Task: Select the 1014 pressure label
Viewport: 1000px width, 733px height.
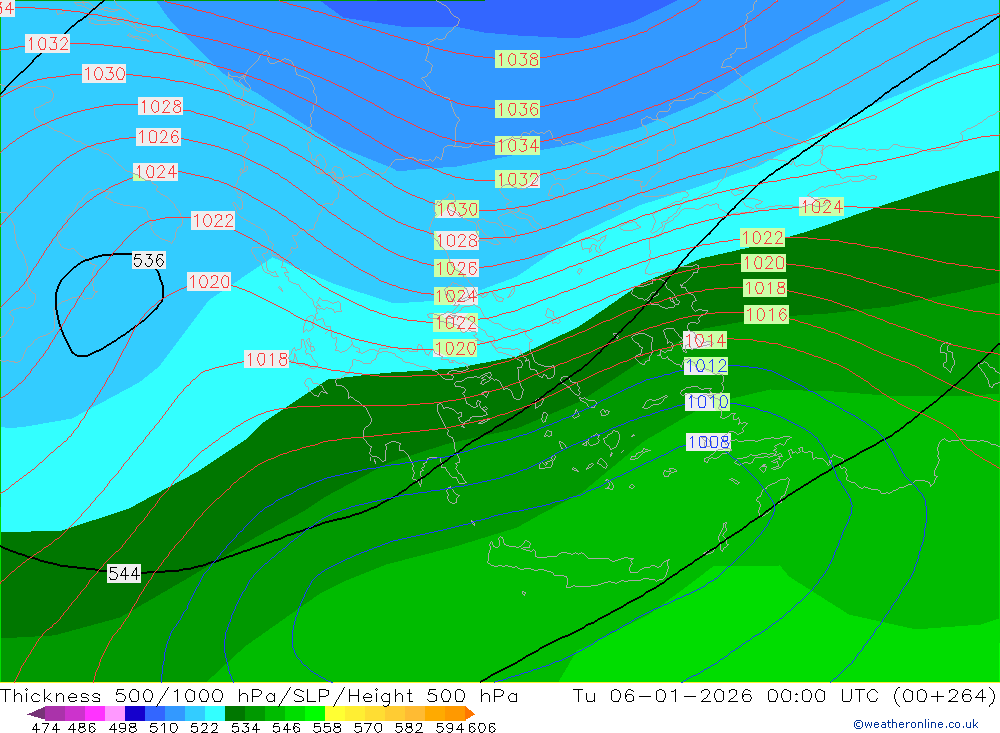Action: click(x=705, y=341)
